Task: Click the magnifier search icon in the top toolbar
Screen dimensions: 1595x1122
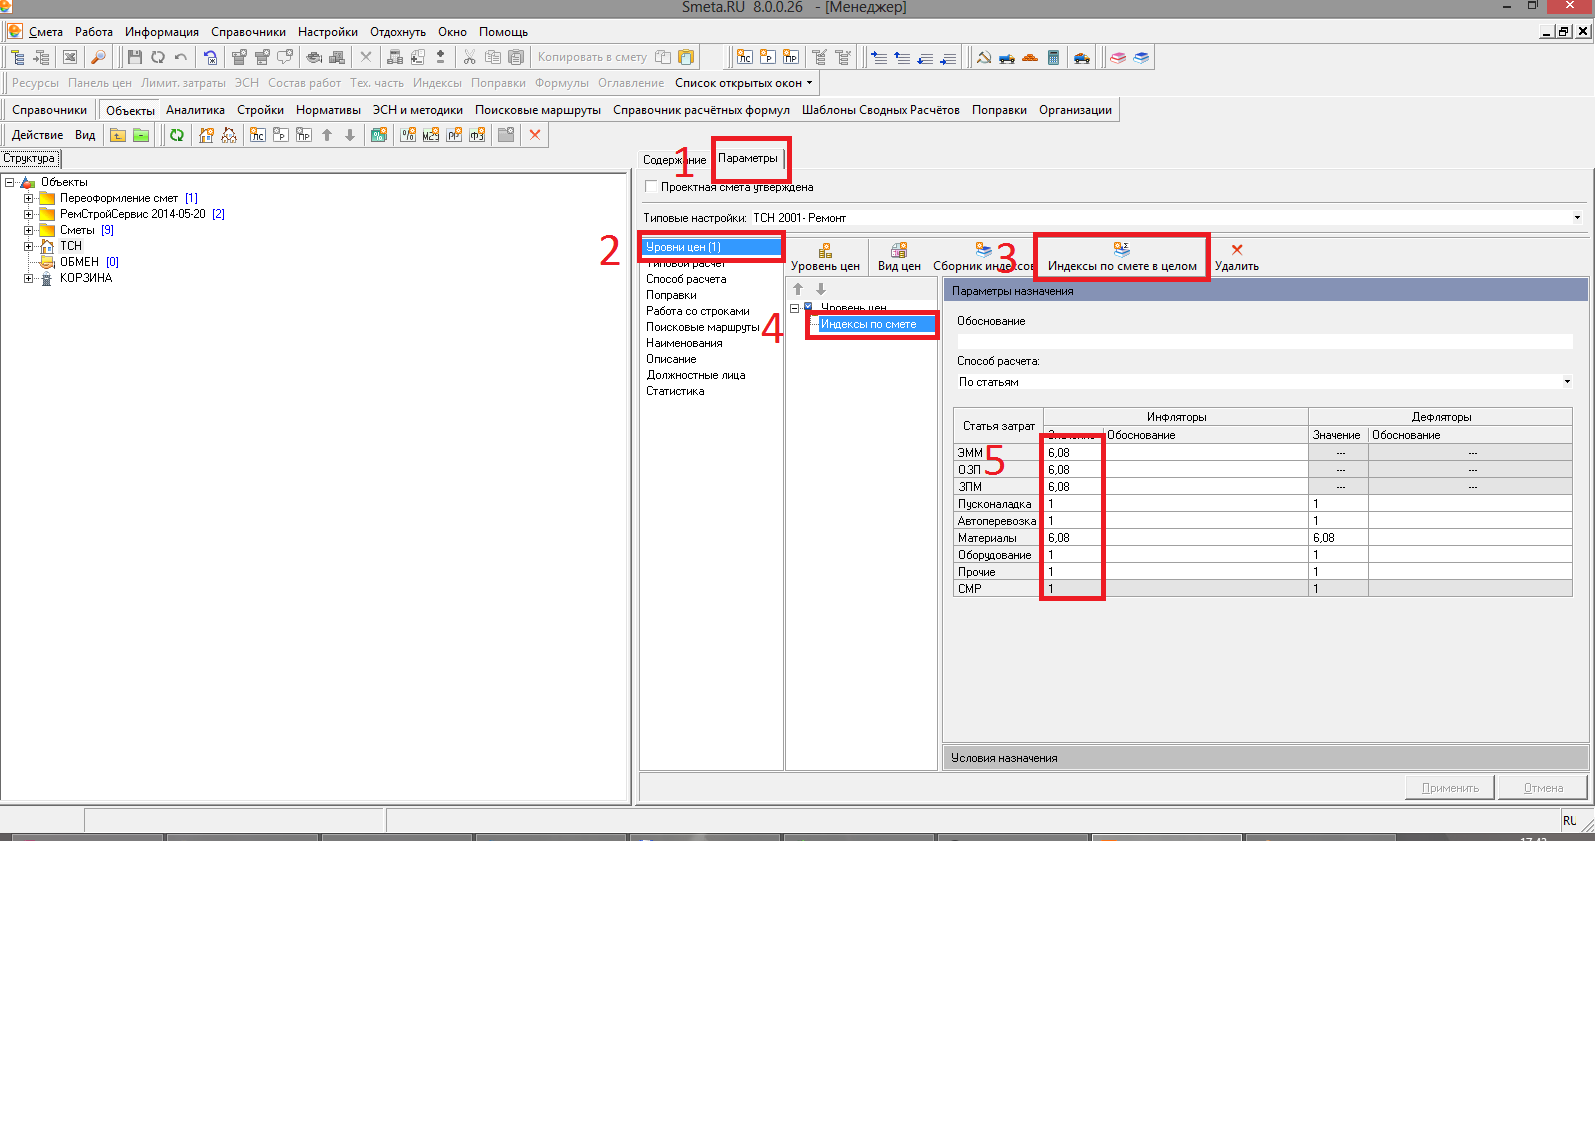Action: [x=98, y=57]
